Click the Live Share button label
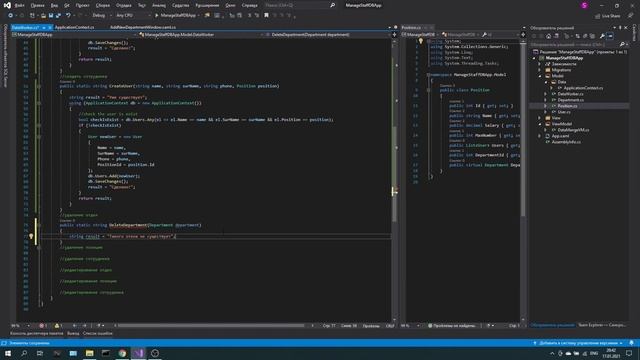 click(611, 16)
